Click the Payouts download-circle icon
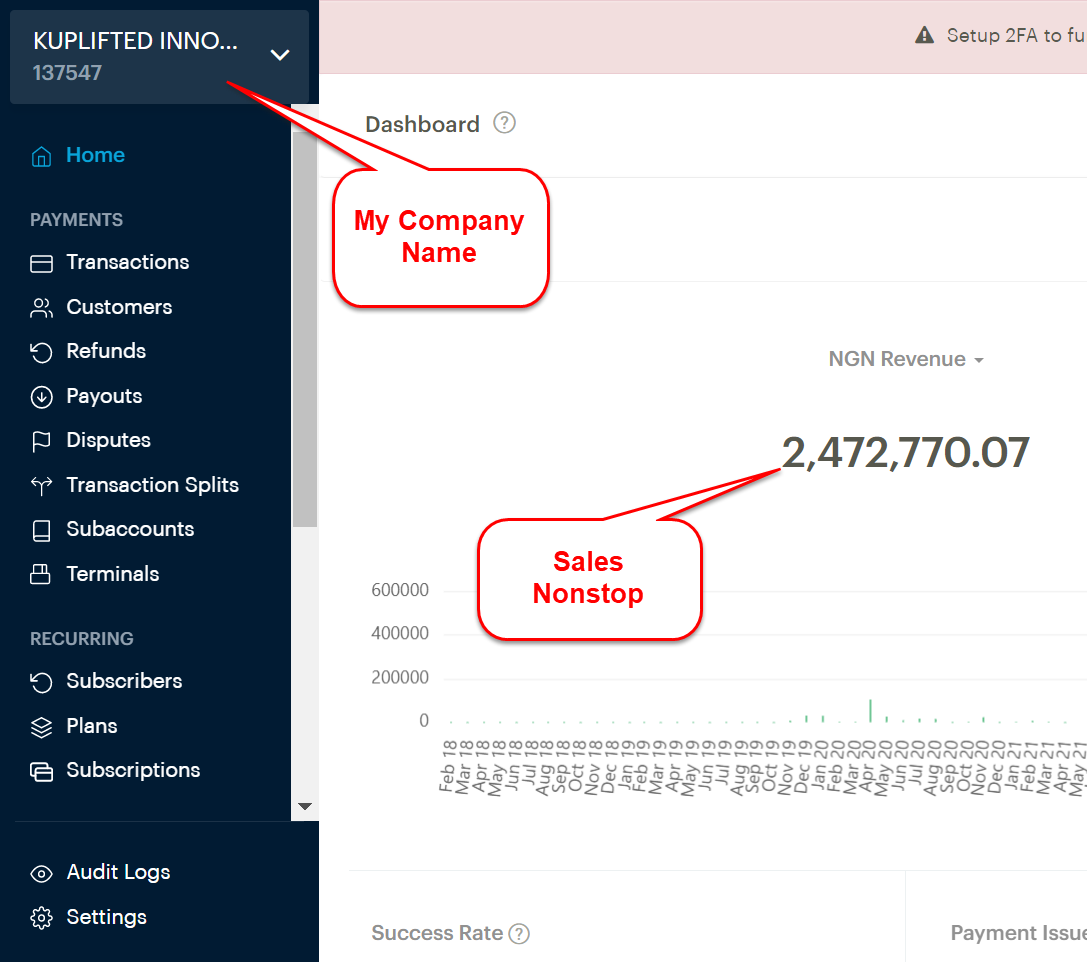The height and width of the screenshot is (962, 1087). point(41,397)
